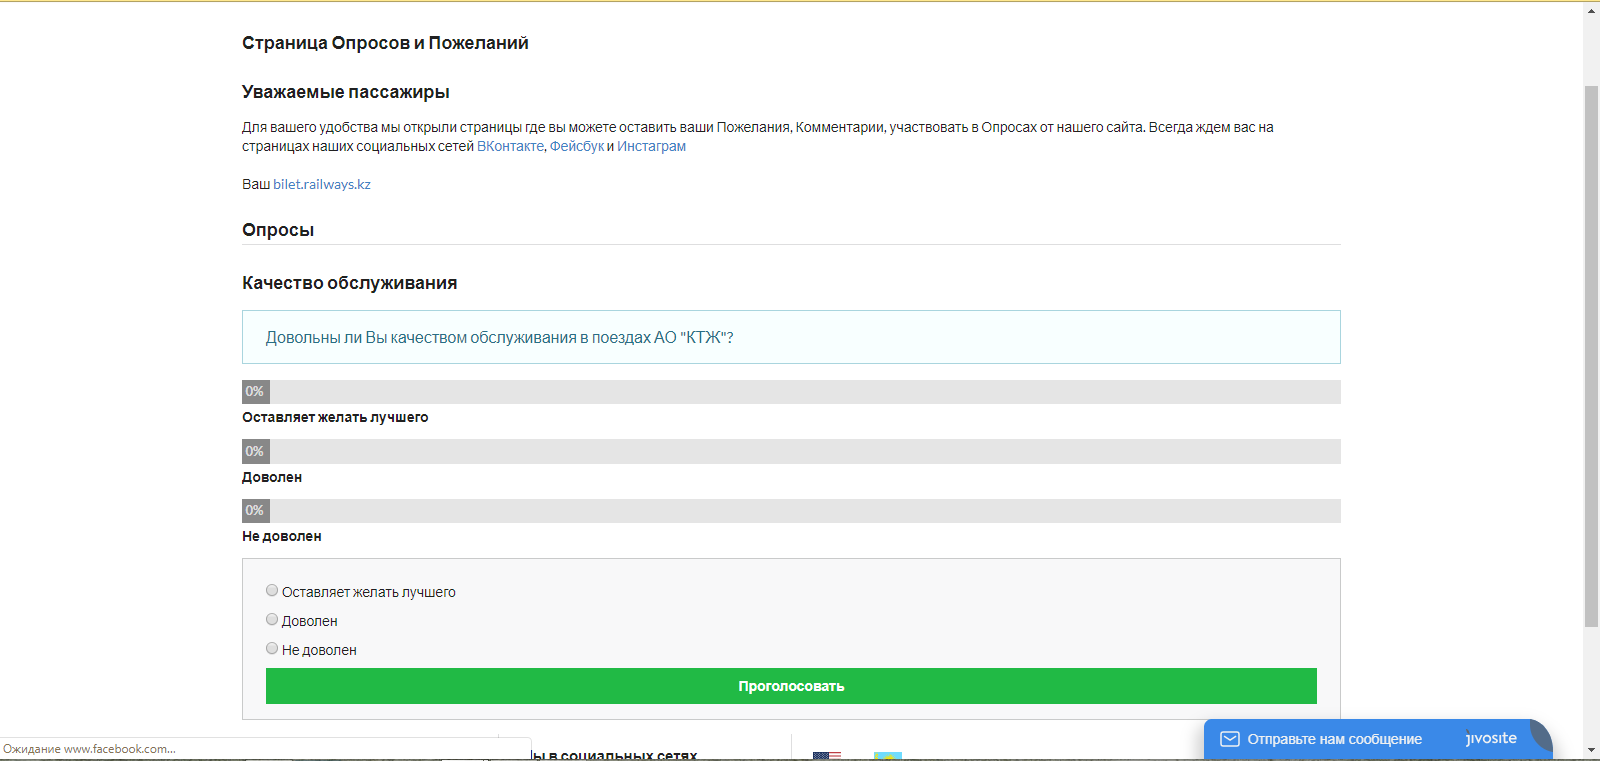1600x761 pixels.
Task: Follow the Инстаграм link
Action: (x=651, y=146)
